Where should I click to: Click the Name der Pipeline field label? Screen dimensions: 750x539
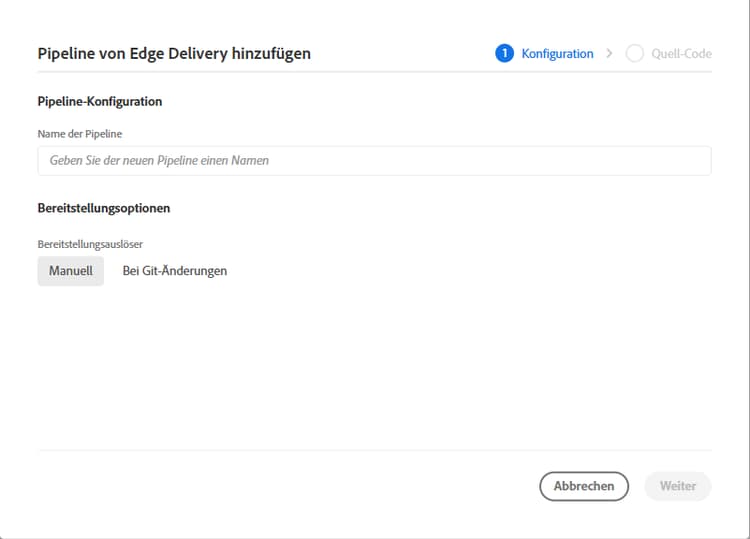[80, 133]
